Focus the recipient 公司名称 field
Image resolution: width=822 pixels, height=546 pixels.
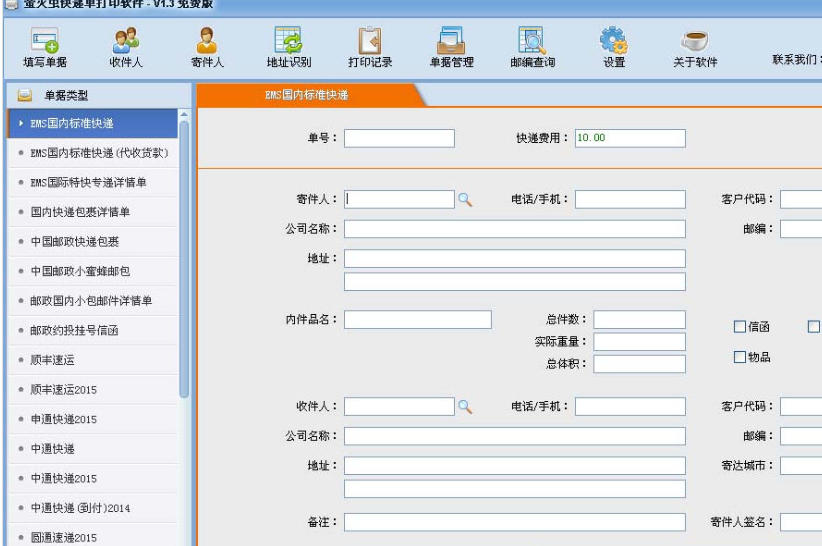click(x=515, y=436)
